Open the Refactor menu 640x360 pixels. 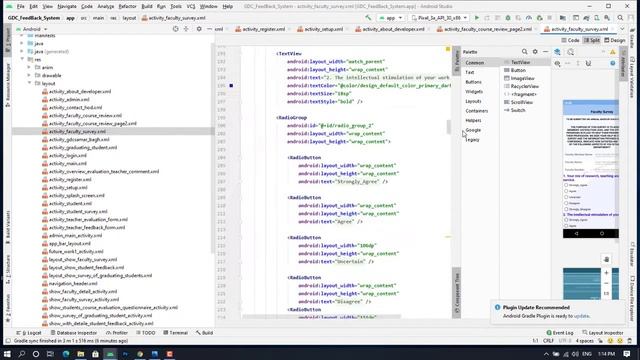click(127, 7)
